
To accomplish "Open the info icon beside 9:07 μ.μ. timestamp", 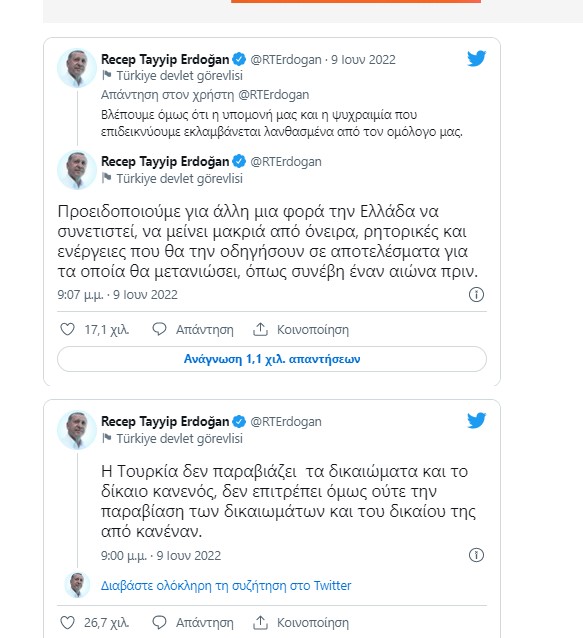I will pos(476,295).
